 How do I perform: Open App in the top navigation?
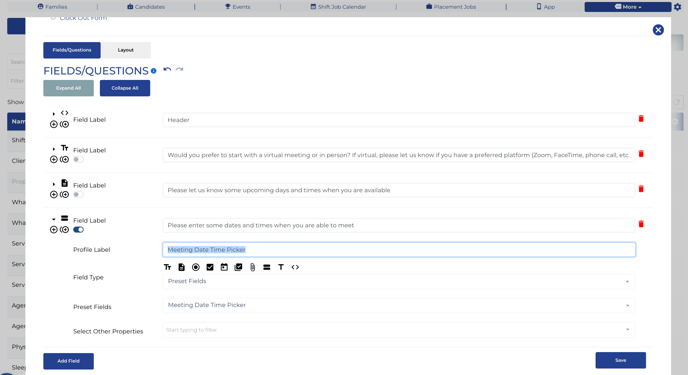(545, 7)
